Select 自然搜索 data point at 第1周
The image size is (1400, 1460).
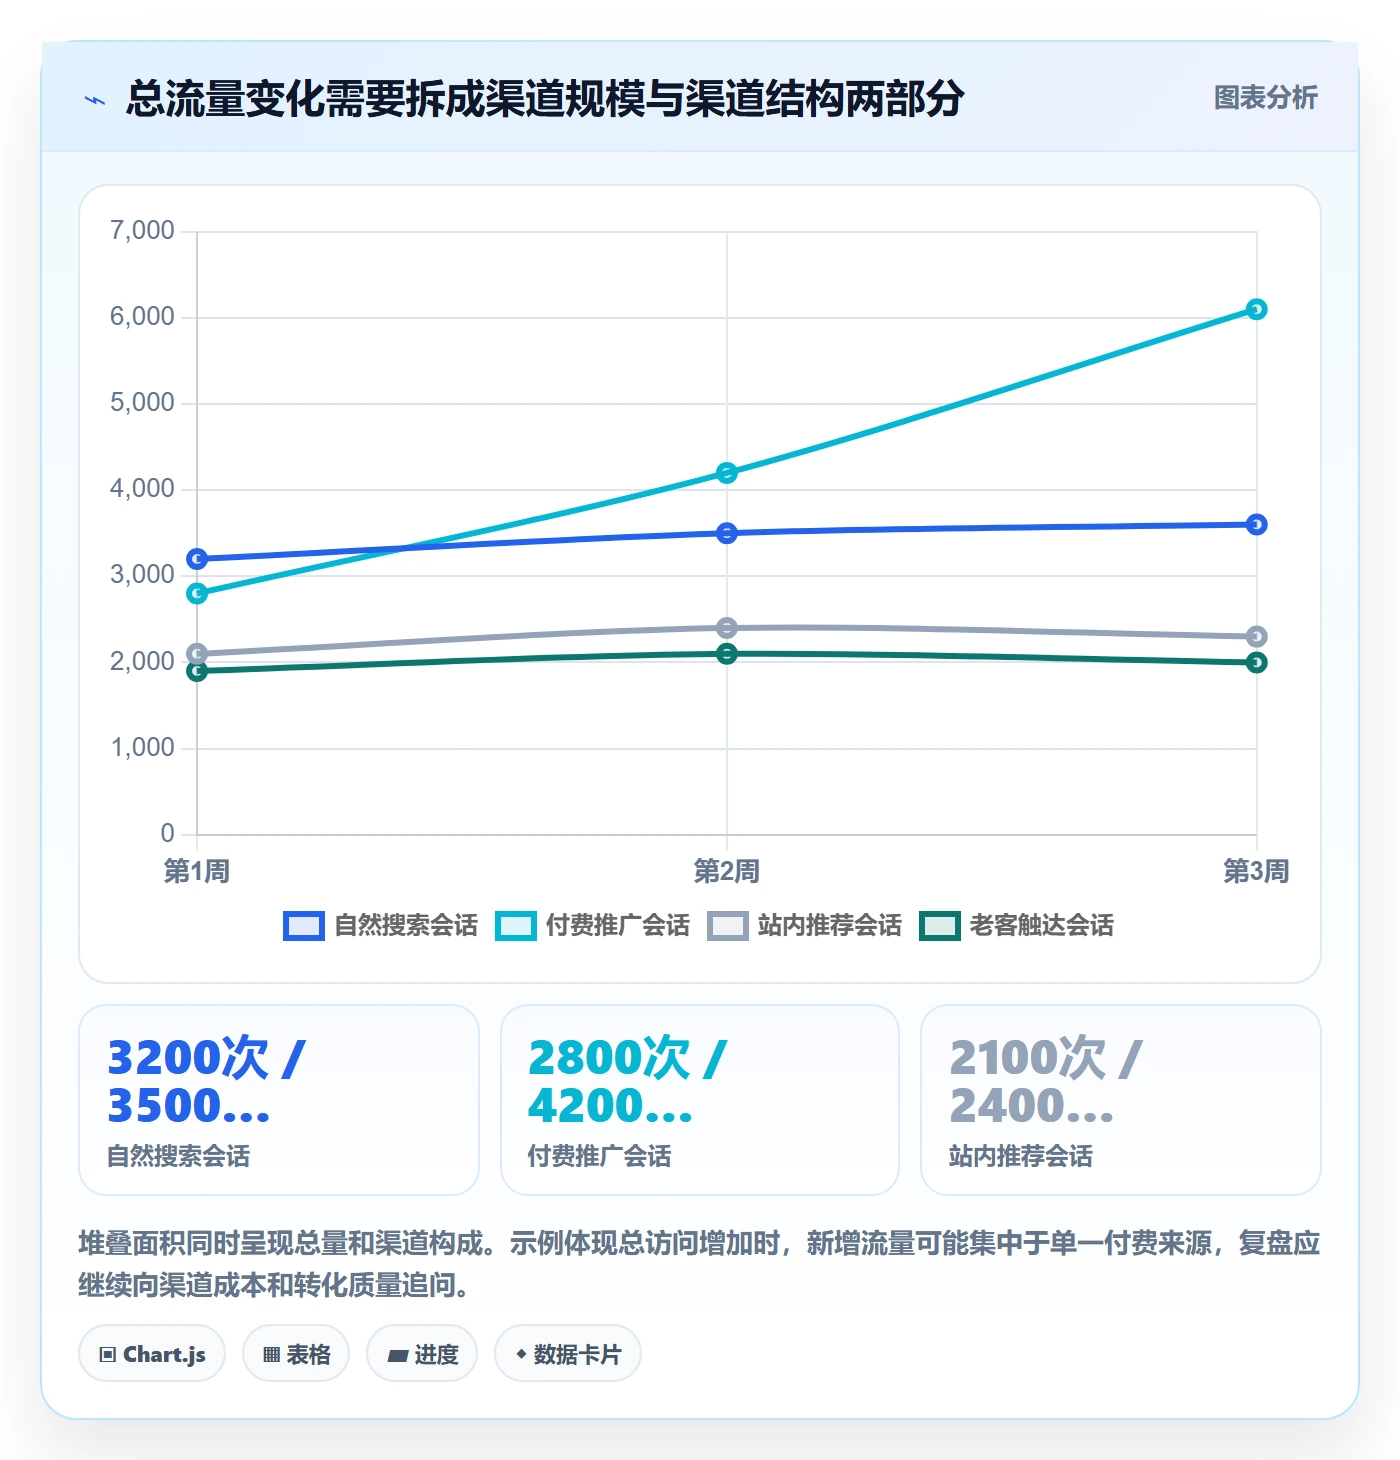click(x=197, y=559)
